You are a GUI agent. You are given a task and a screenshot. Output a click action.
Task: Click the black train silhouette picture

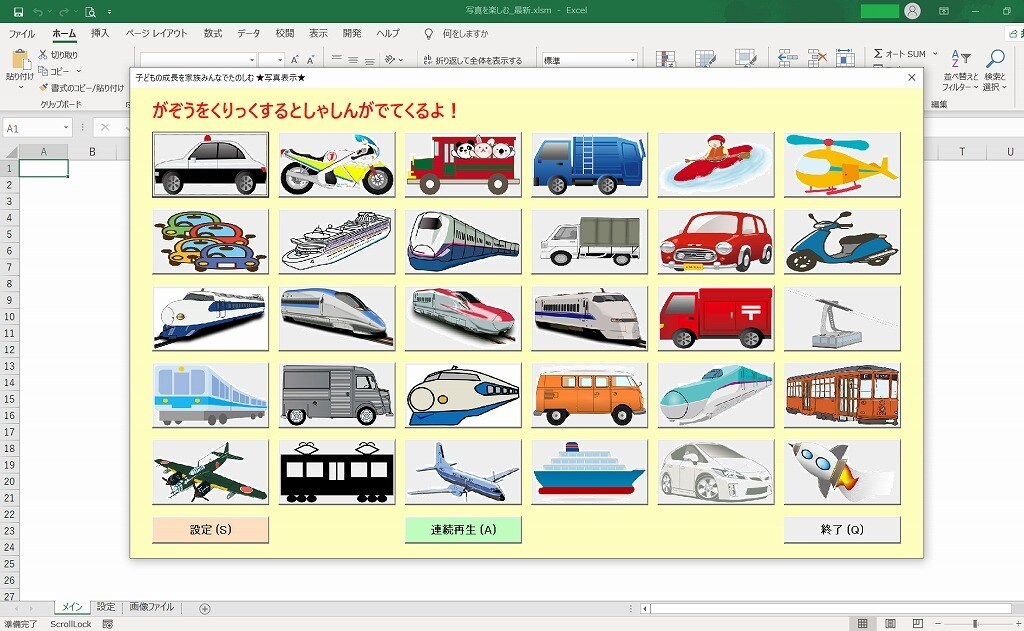click(x=336, y=472)
